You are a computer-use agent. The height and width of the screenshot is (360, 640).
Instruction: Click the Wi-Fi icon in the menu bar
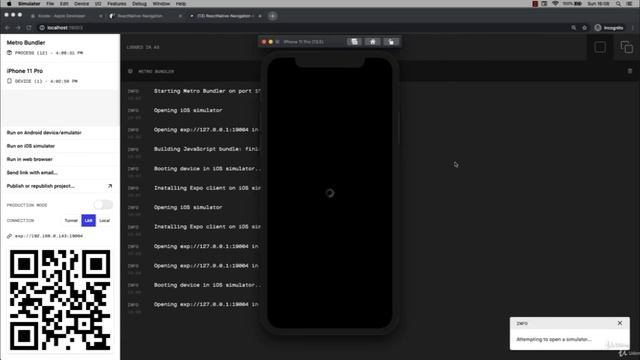(x=555, y=4)
